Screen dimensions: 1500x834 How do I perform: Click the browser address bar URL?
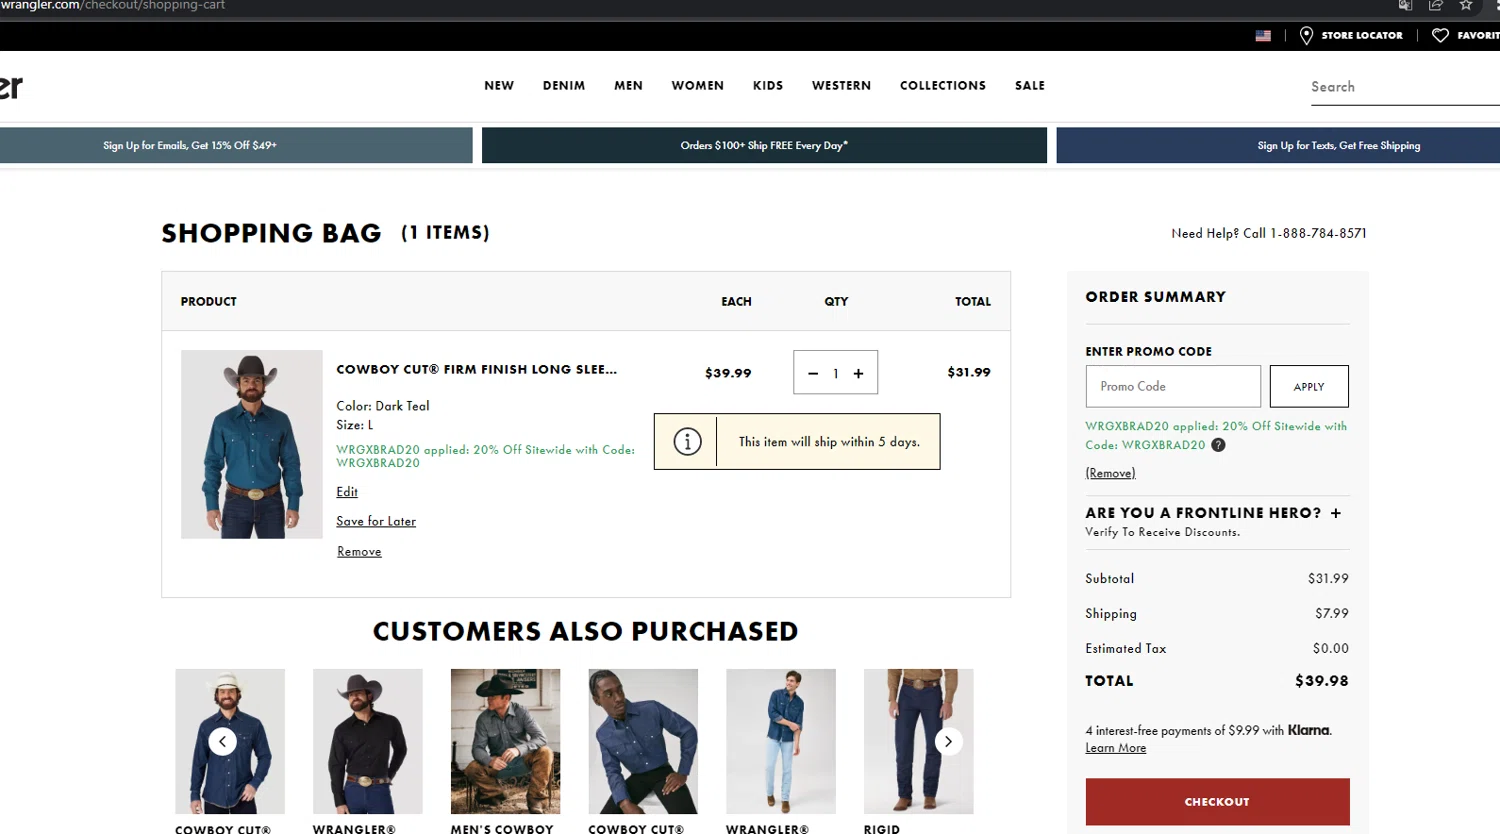pos(113,5)
